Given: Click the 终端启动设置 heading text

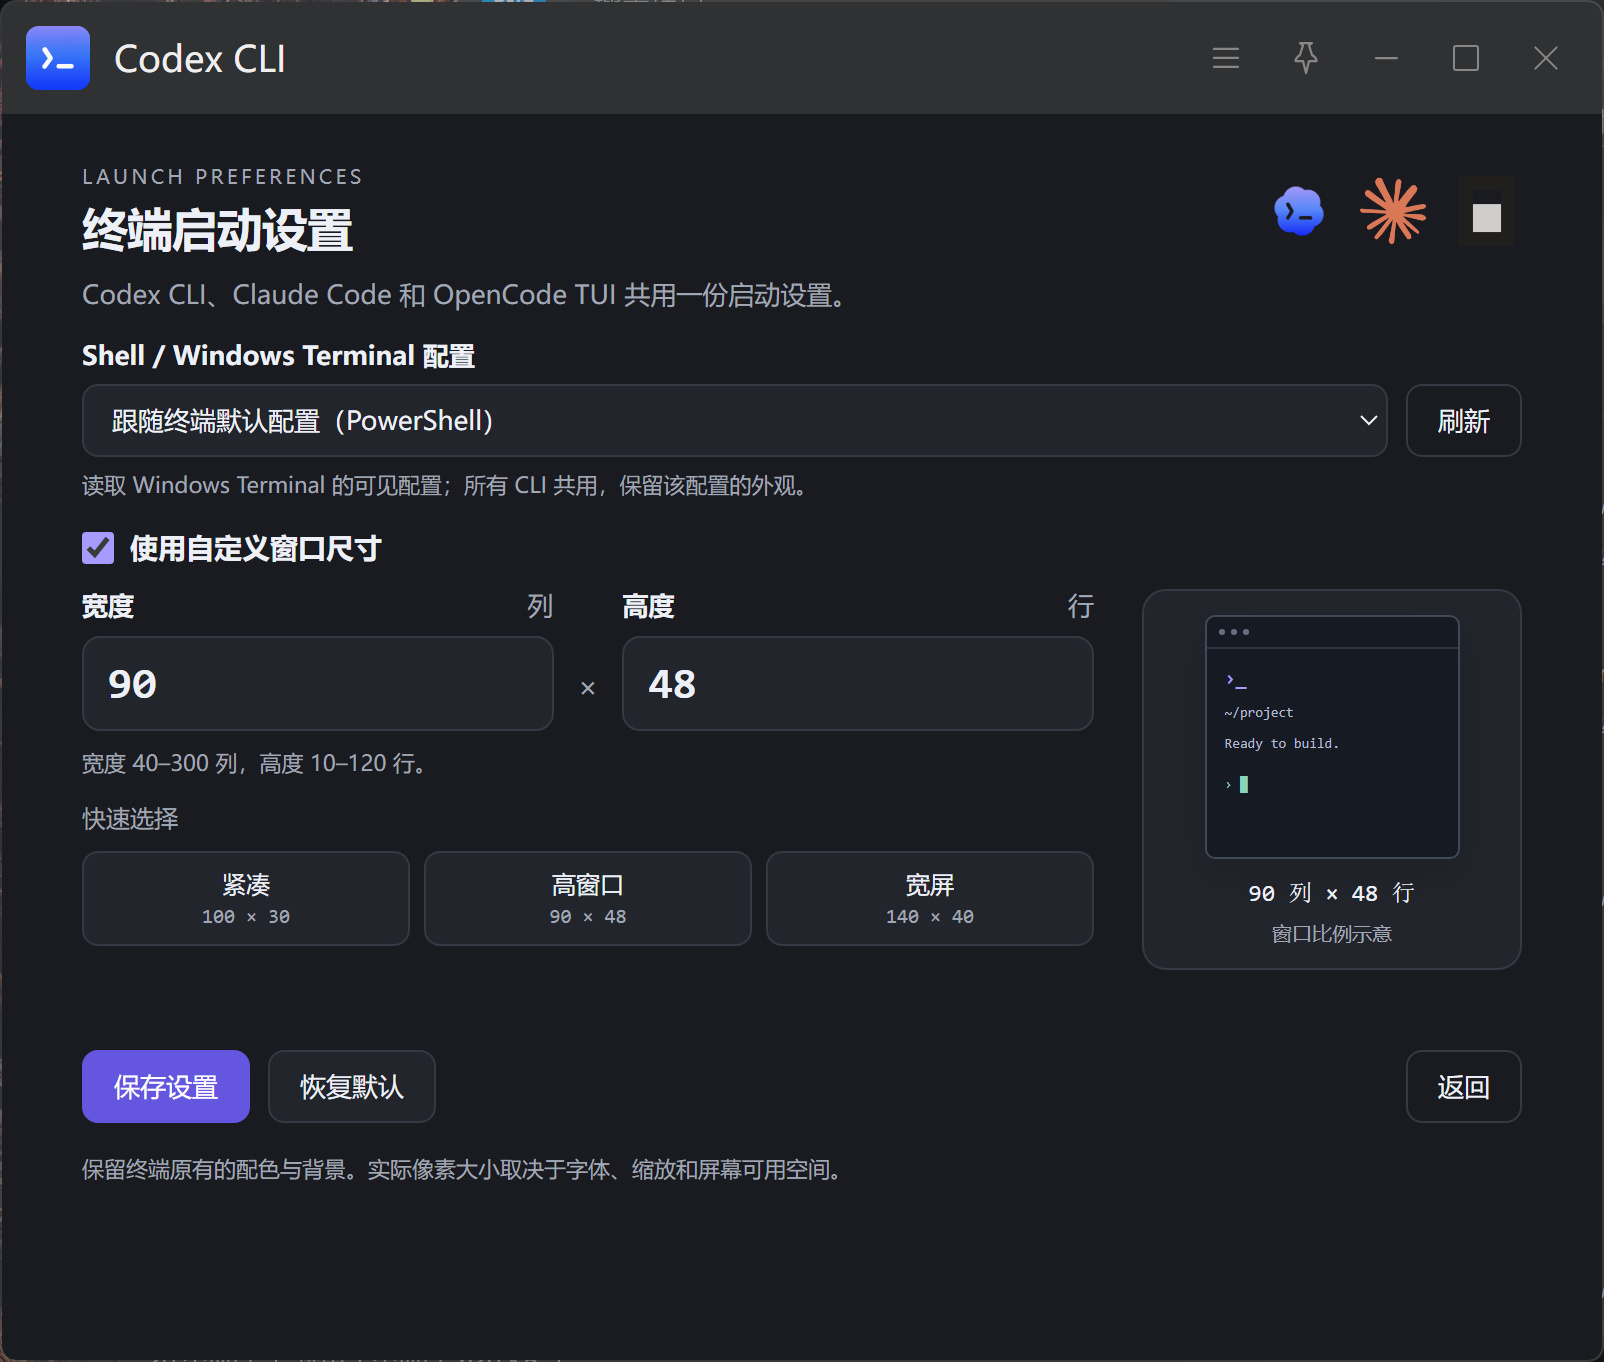Looking at the screenshot, I should pyautogui.click(x=217, y=230).
